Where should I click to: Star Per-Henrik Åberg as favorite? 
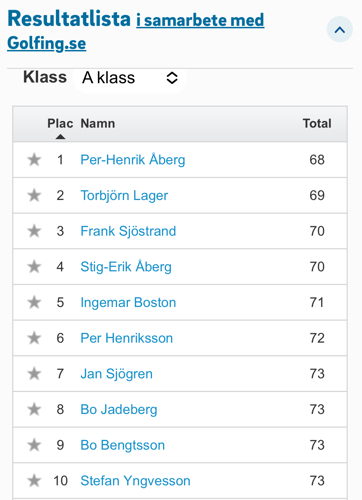pos(34,160)
